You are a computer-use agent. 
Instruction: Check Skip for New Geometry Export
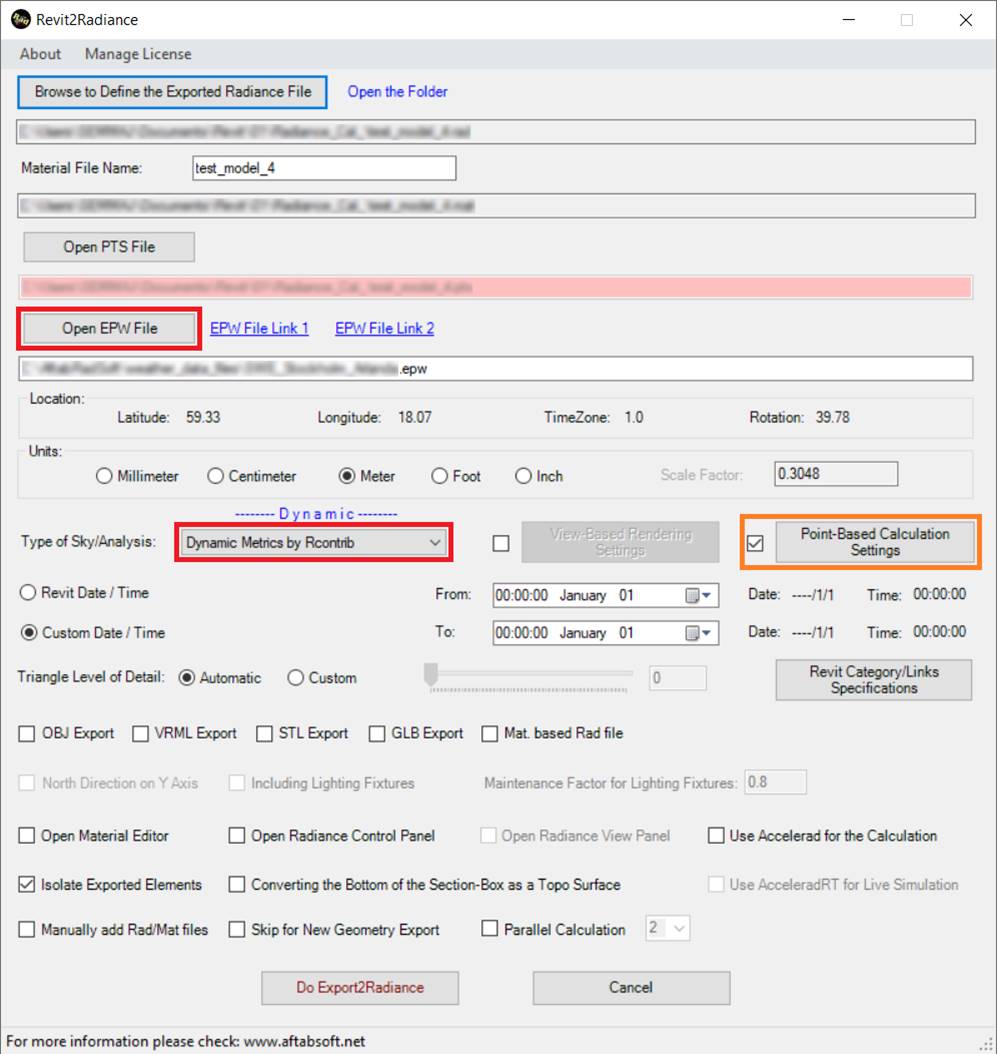click(237, 930)
